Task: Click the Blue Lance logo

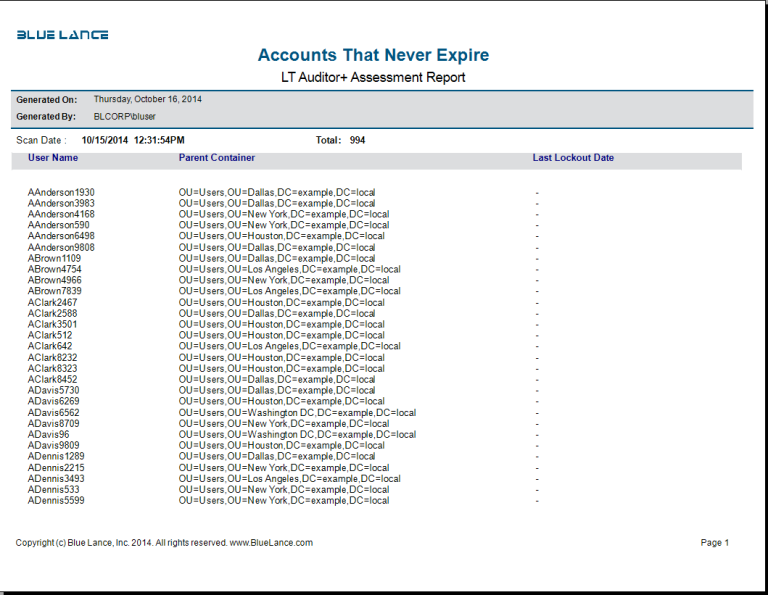Action: [62, 35]
